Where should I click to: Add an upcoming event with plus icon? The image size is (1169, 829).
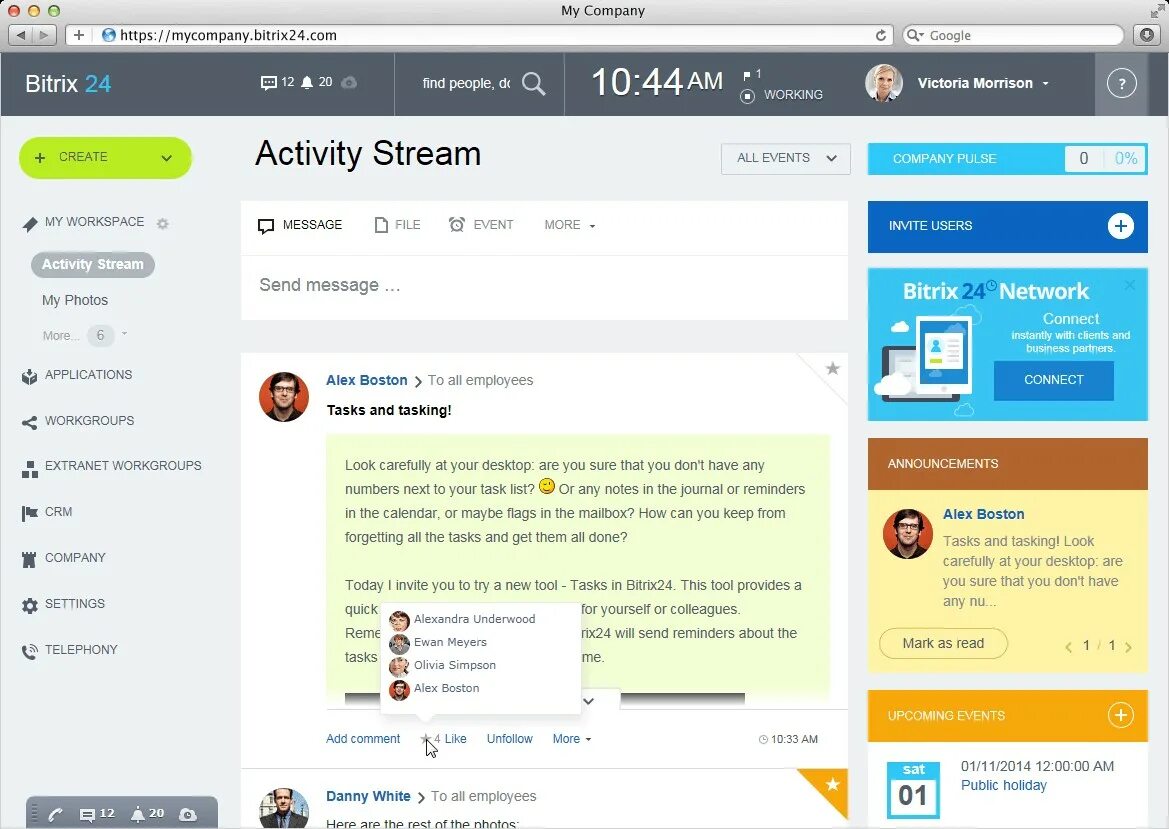(x=1121, y=716)
